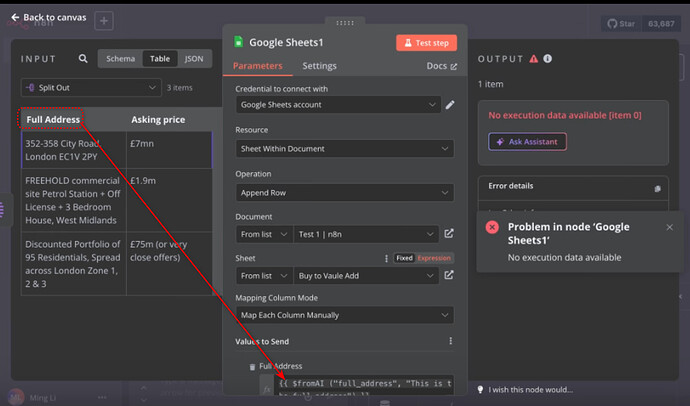
Task: Open the Google Sheets account credential dropdown
Action: pos(338,105)
